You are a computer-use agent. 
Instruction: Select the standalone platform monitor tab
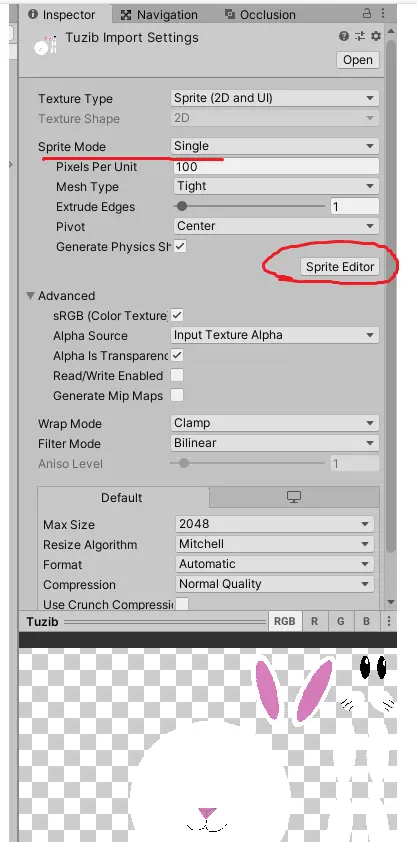294,497
